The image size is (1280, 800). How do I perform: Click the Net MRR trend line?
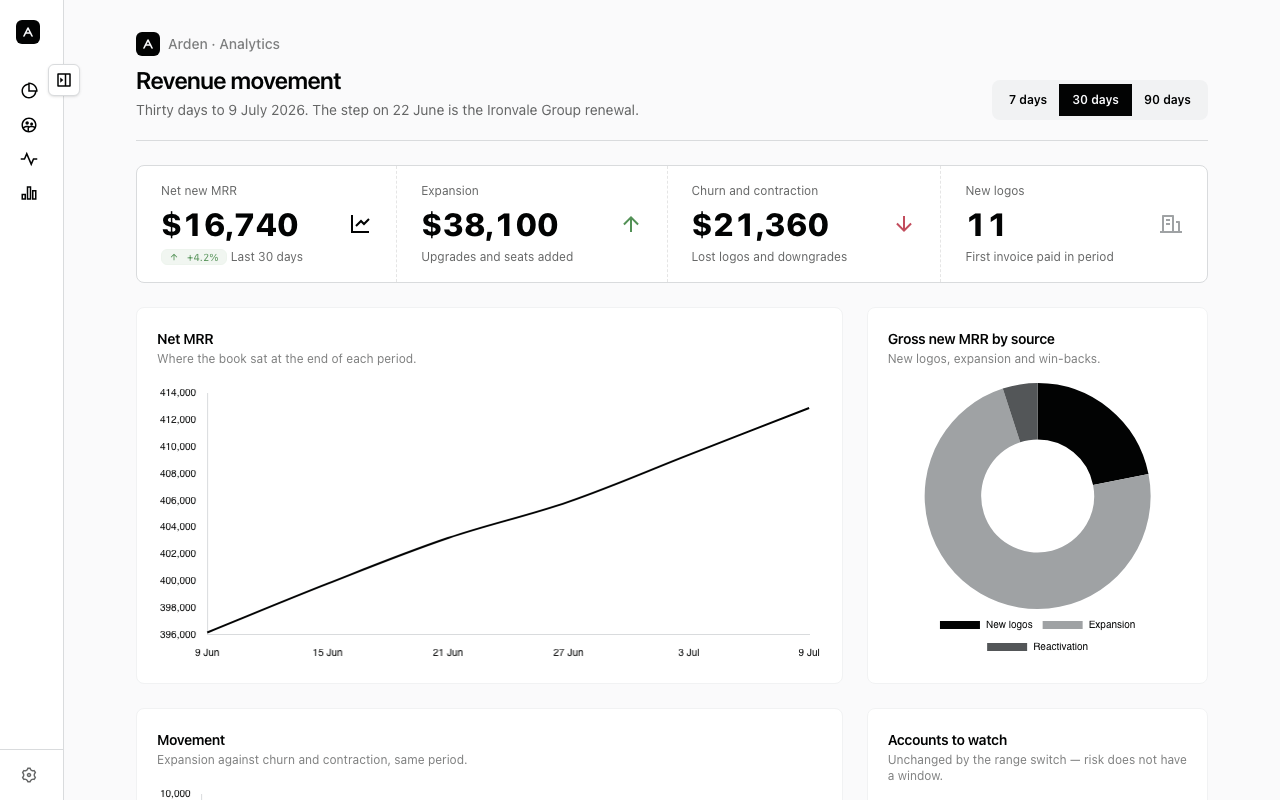508,518
